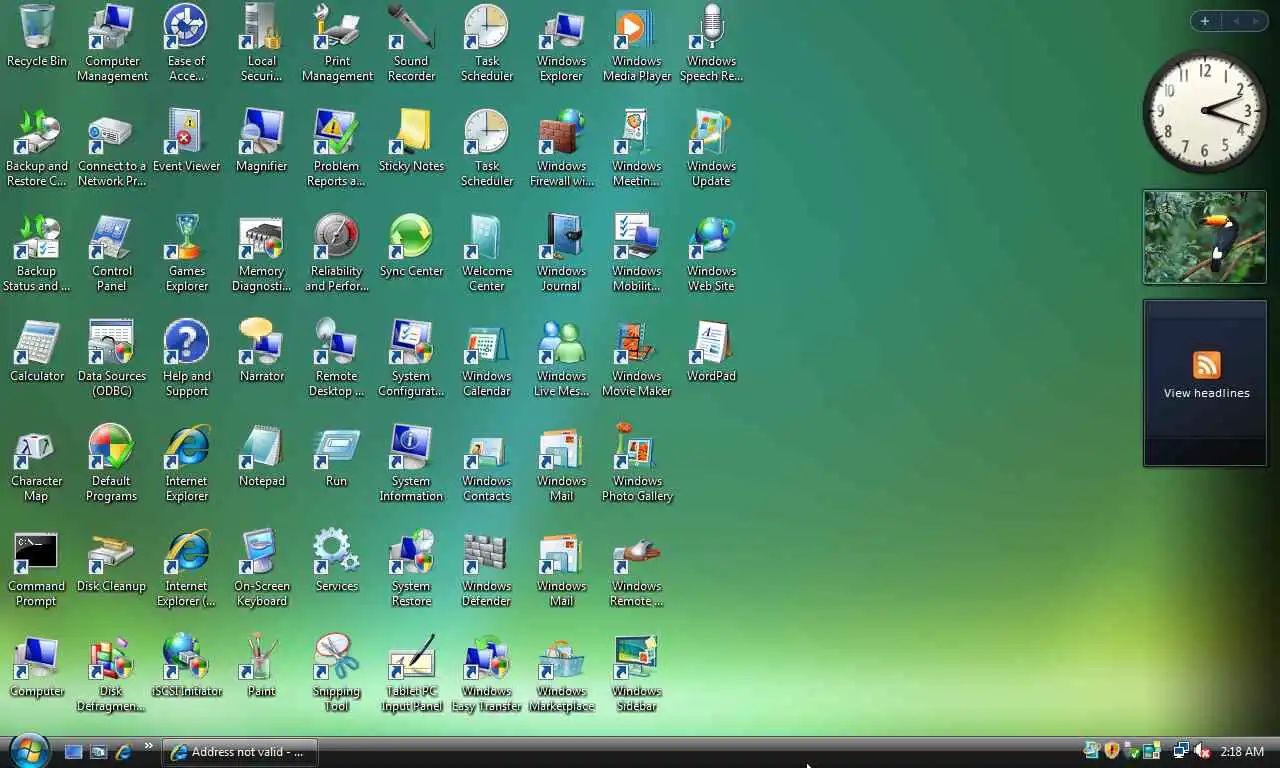Launch the Calculator shortcut

click(x=37, y=351)
